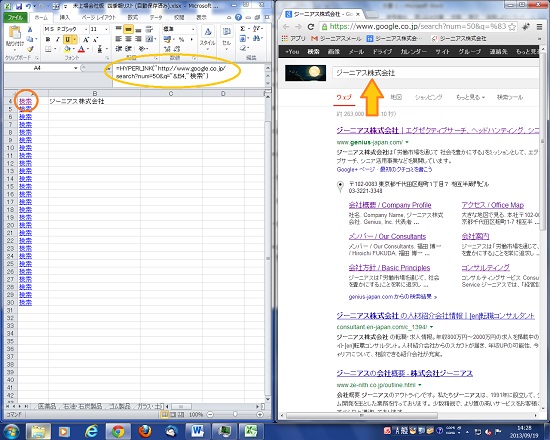Click column B header in Excel
550x440 pixels.
pyautogui.click(x=94, y=93)
